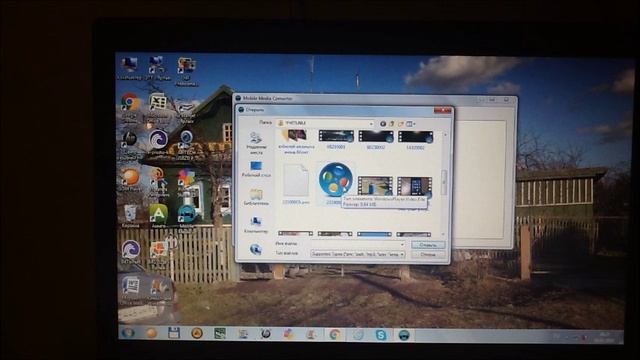Image resolution: width=640 pixels, height=360 pixels.
Task: Select Recent Places in the dialog sidebar
Action: coord(256,143)
